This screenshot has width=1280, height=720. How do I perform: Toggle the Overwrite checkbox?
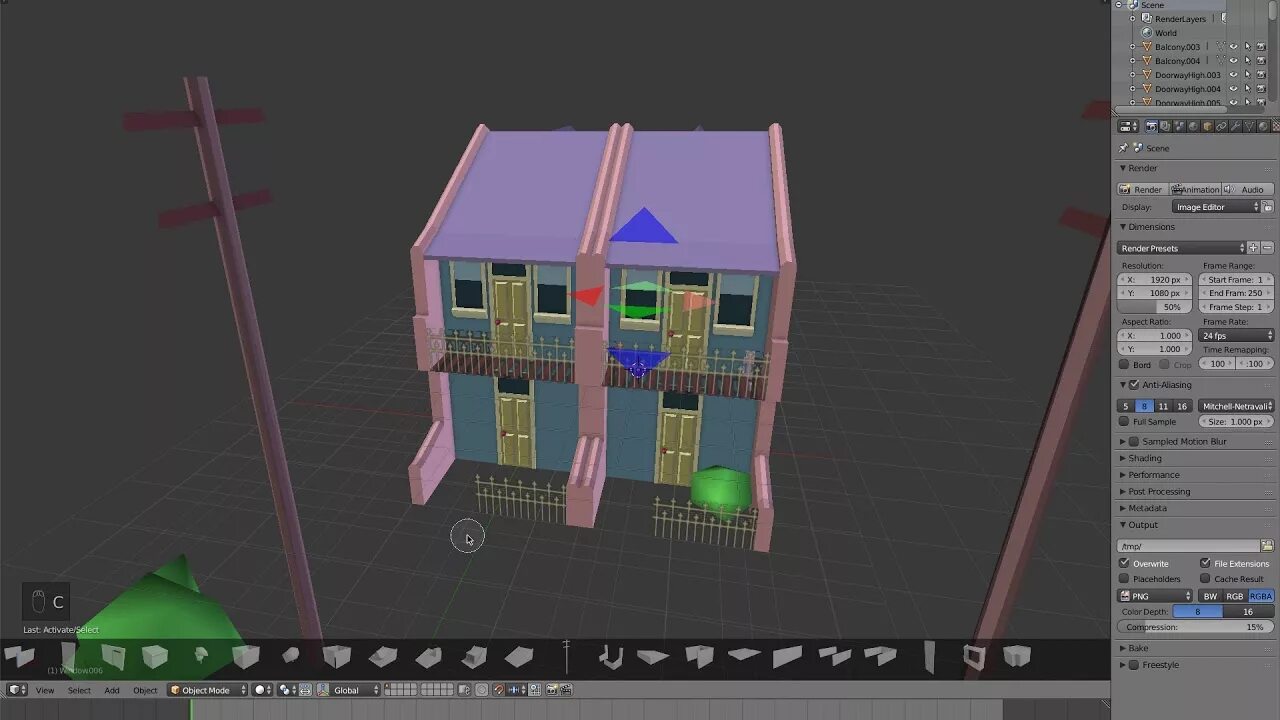1124,563
